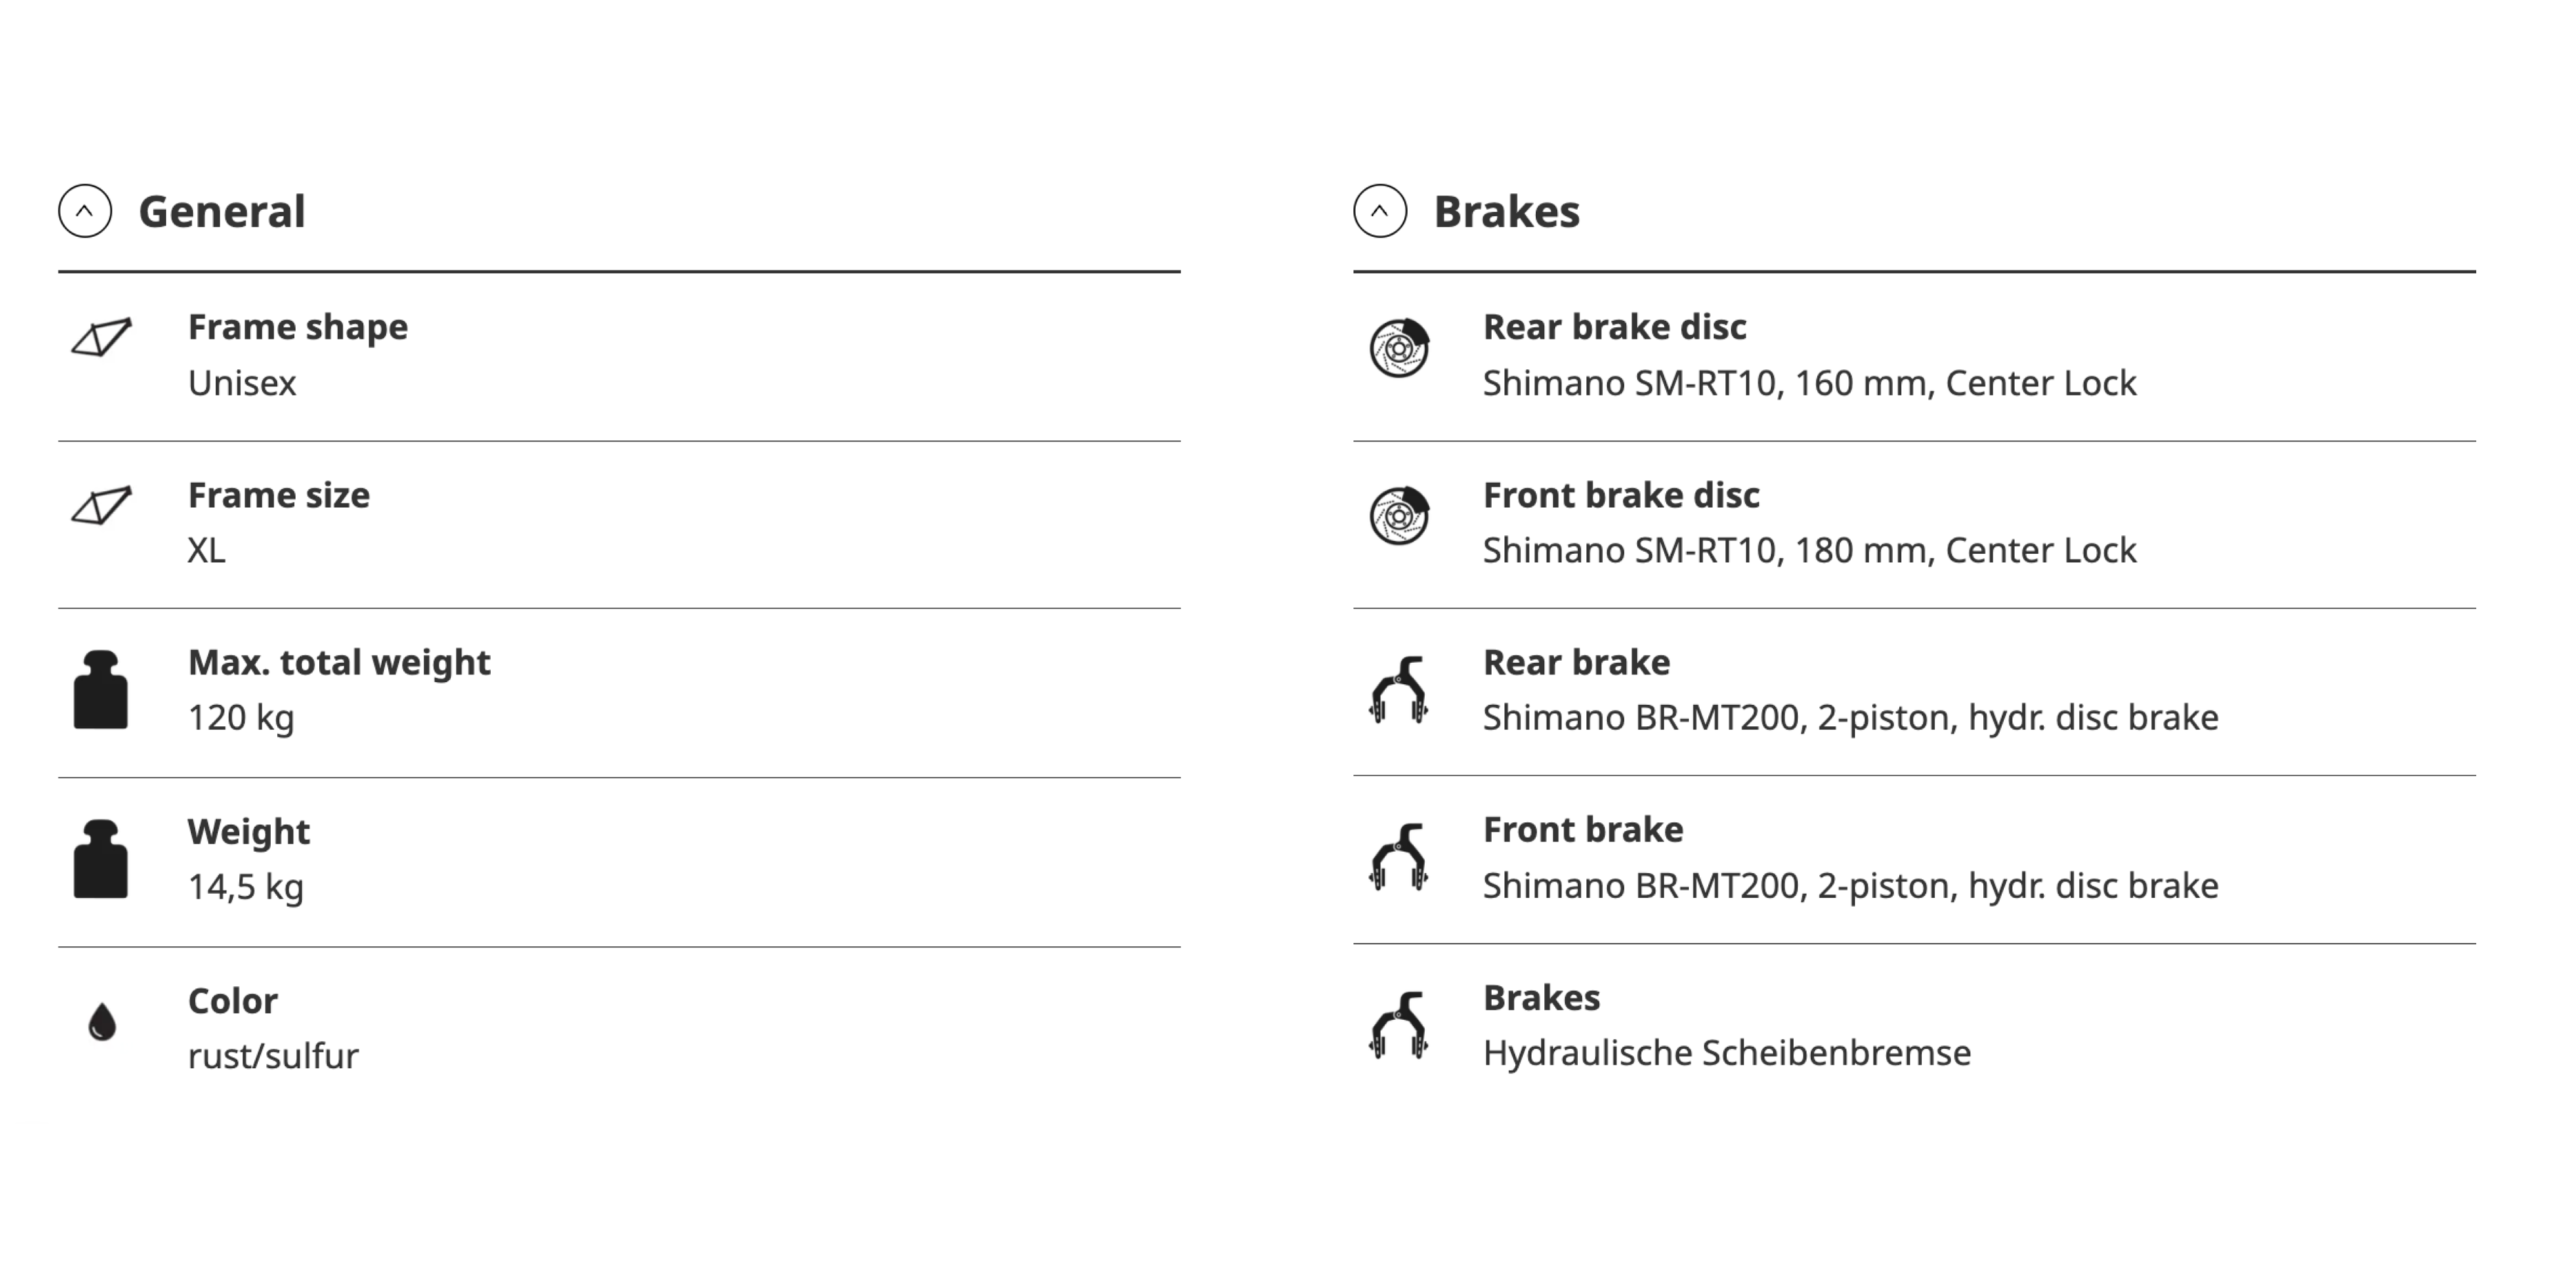Click the Weight kettle icon
The width and height of the screenshot is (2560, 1280).
[x=101, y=859]
